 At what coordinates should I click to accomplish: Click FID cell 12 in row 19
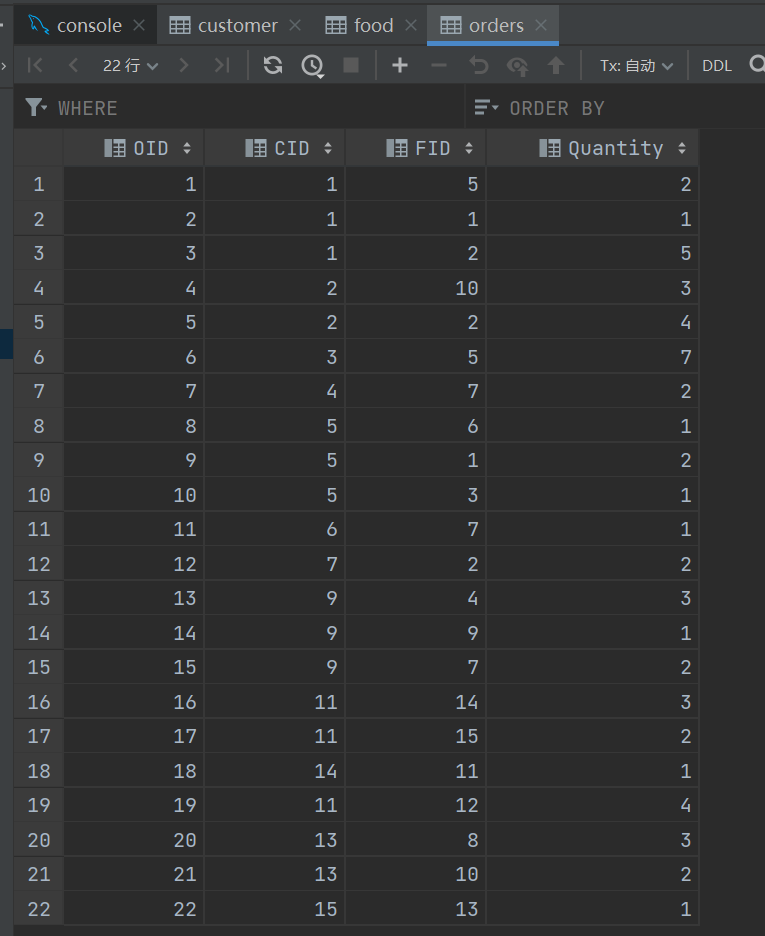tap(415, 805)
